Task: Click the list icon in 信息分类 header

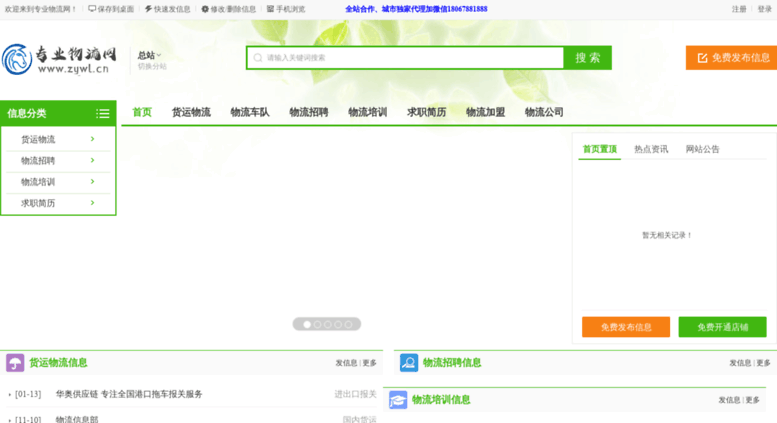Action: click(x=103, y=113)
